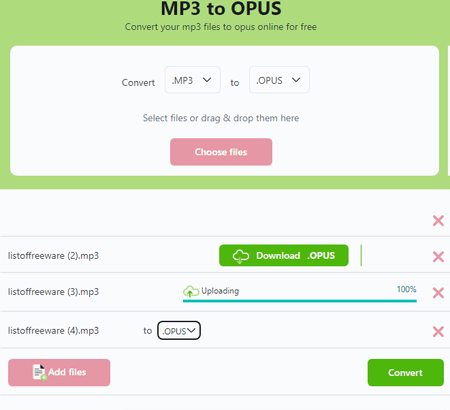Remove listoffreeware (2).mp3 with red X
The height and width of the screenshot is (410, 450).
coord(438,257)
